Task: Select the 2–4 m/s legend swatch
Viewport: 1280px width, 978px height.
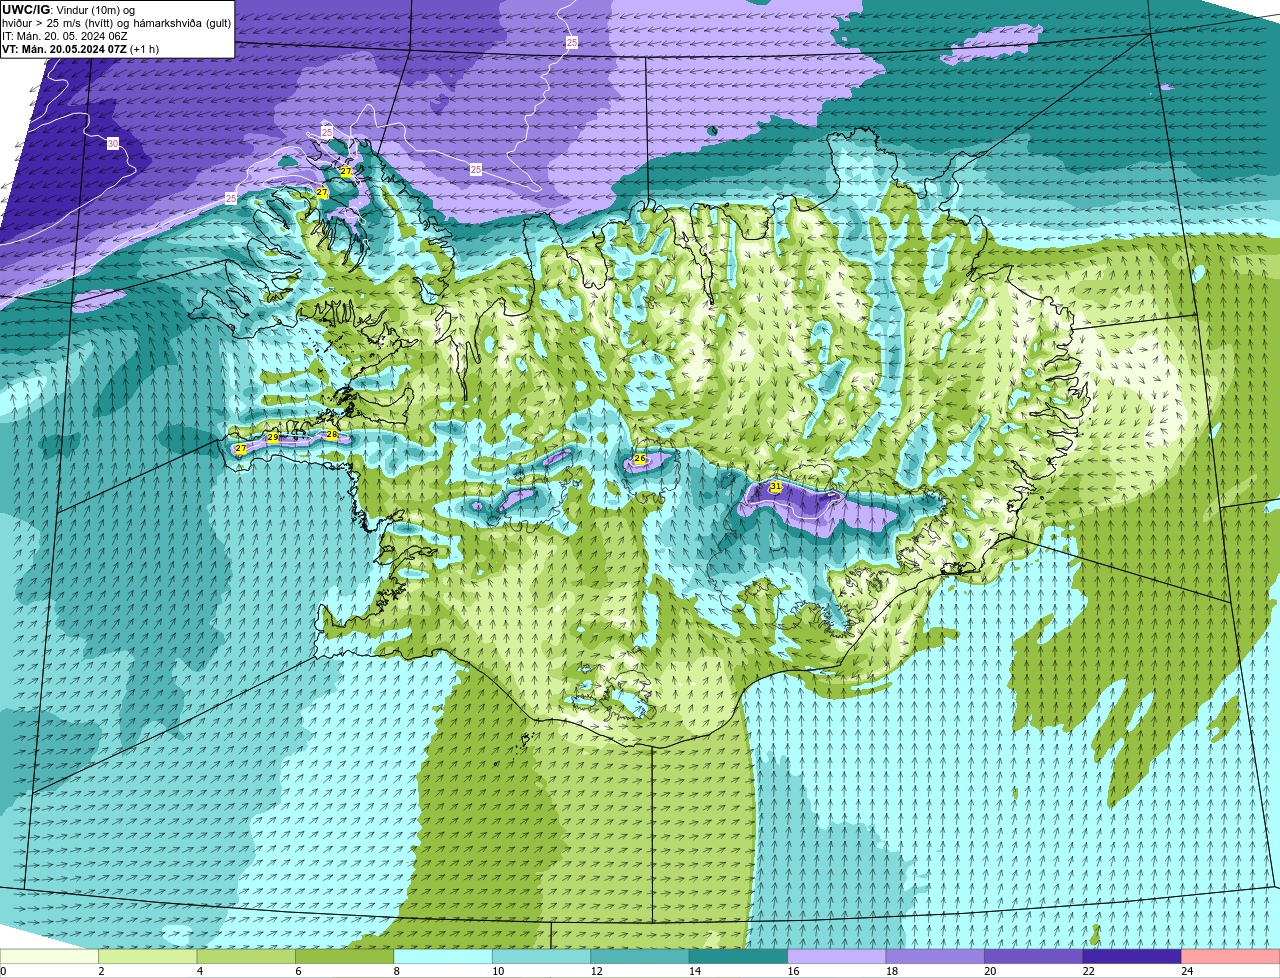Action: (x=148, y=956)
